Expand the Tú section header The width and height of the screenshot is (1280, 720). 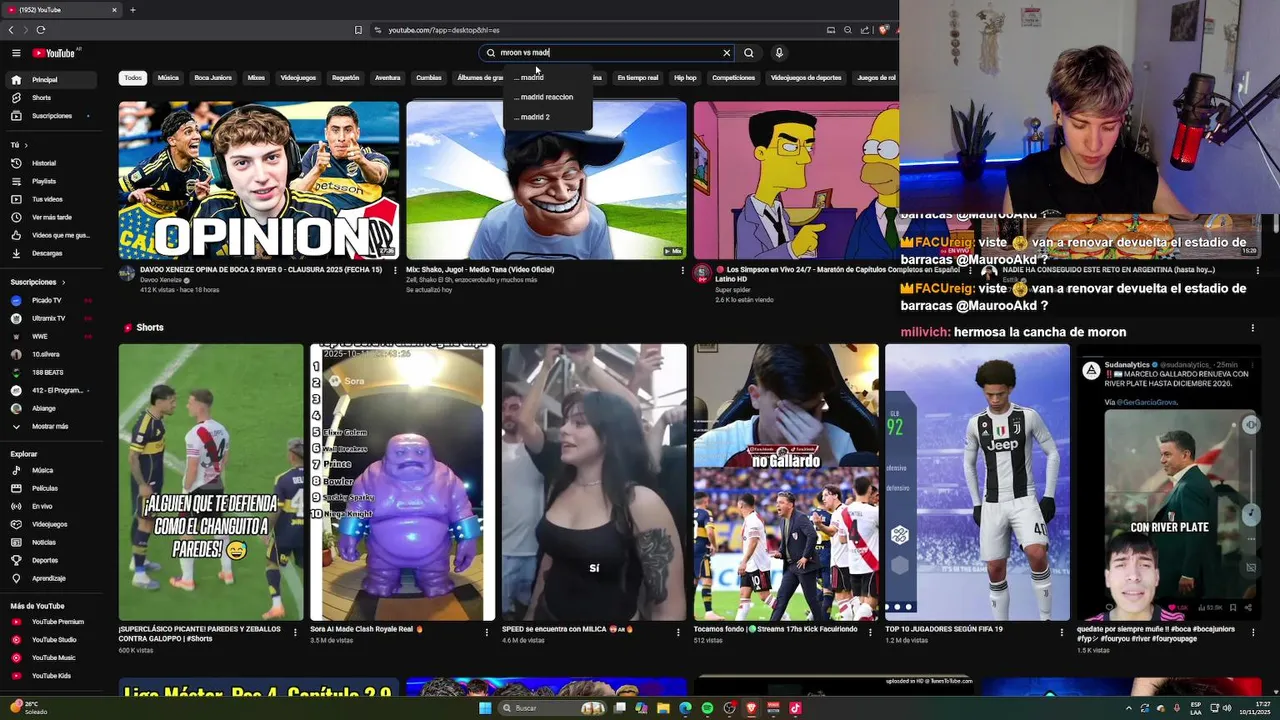19,145
